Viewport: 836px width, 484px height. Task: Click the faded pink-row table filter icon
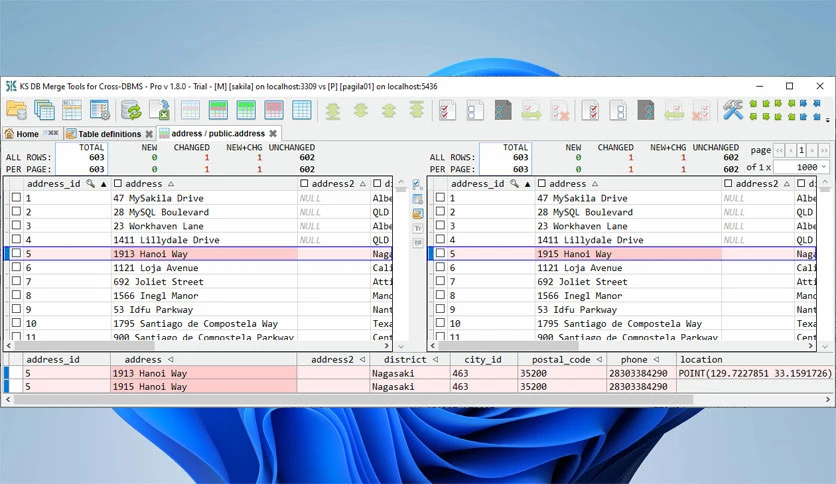click(190, 110)
